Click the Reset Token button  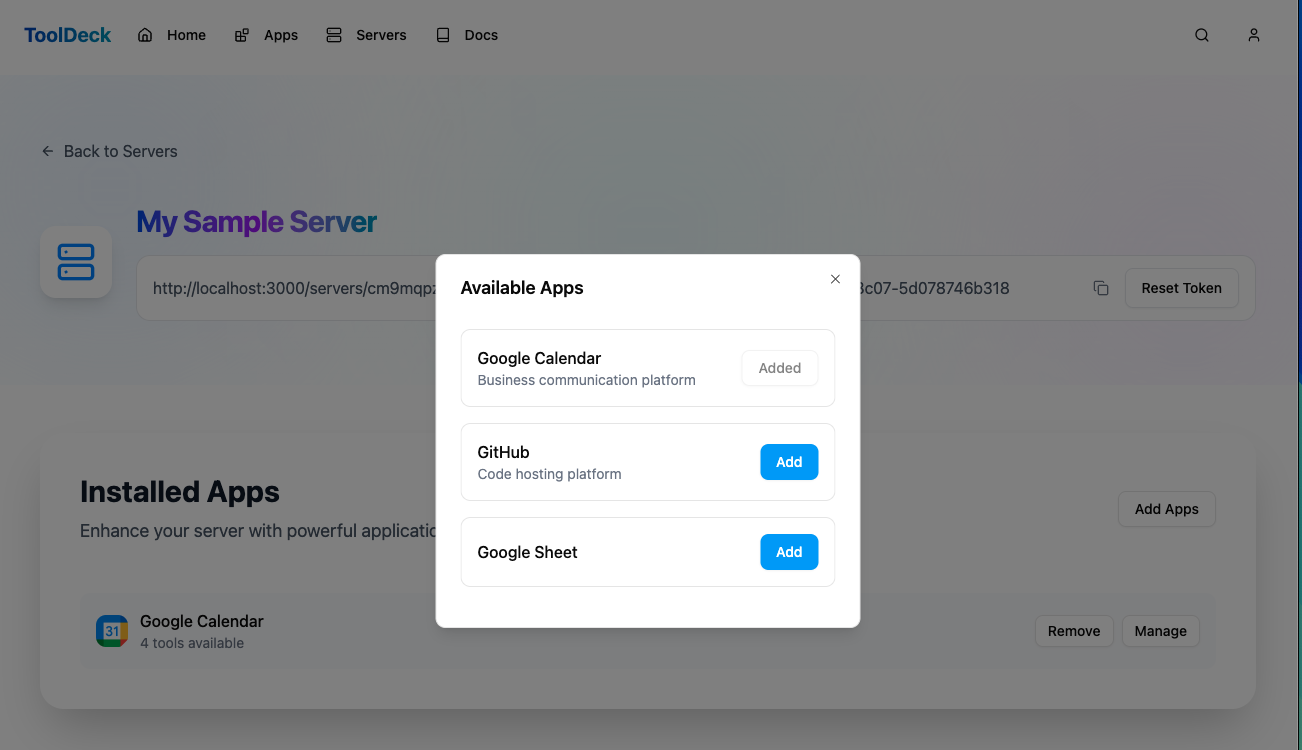[1181, 288]
